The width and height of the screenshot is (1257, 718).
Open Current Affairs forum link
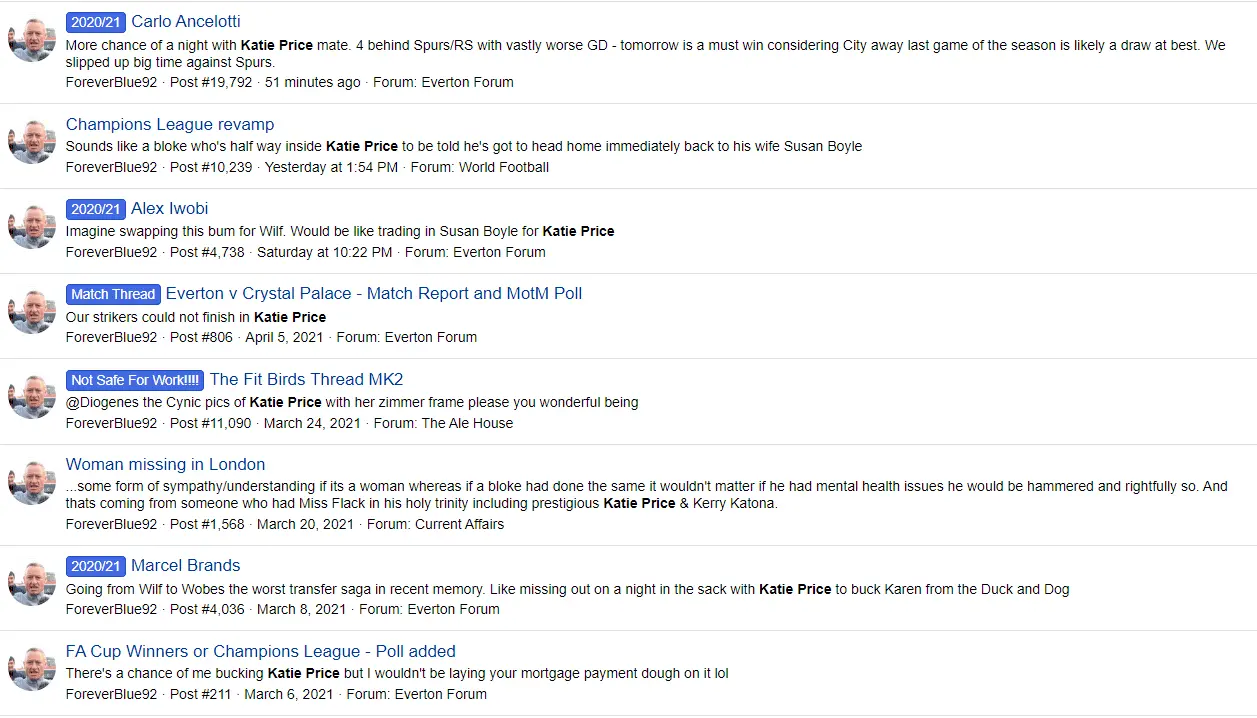pos(459,524)
